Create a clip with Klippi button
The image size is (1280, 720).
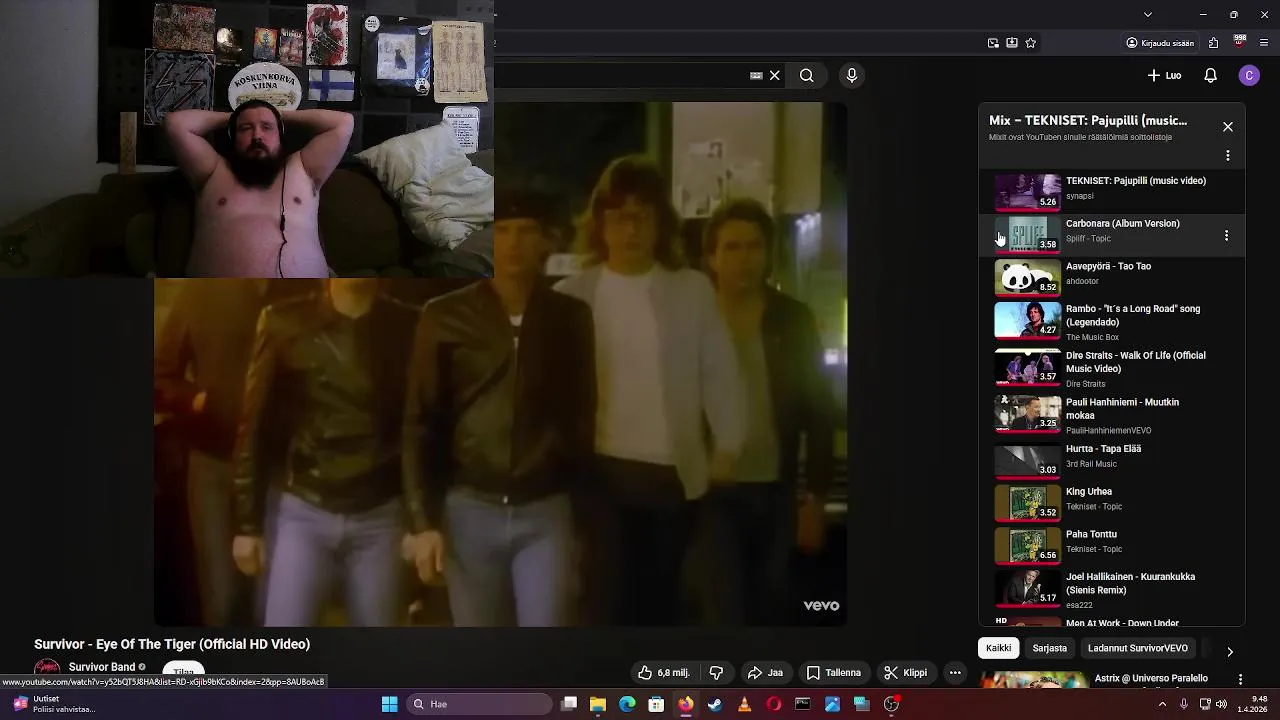pyautogui.click(x=905, y=673)
